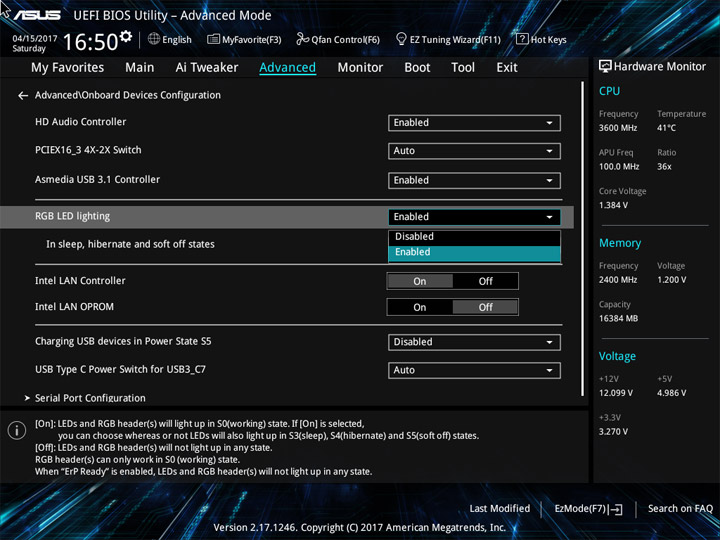Show Hot Keys label

(x=549, y=40)
